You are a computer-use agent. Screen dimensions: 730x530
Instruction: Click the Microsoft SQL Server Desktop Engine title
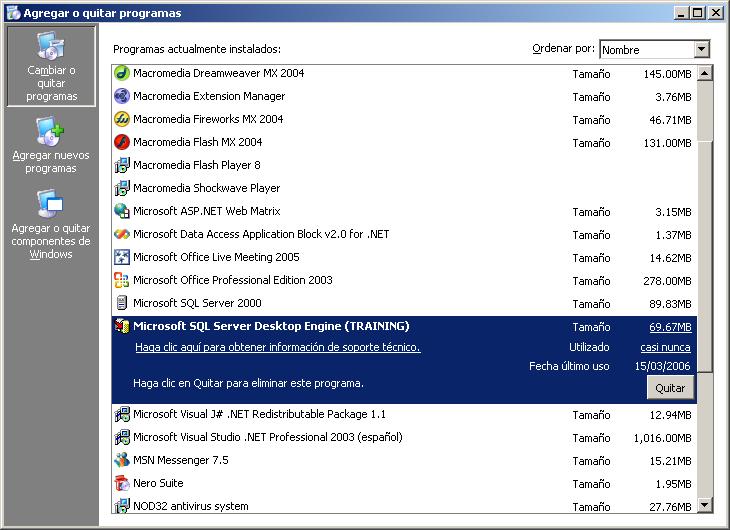(x=271, y=326)
